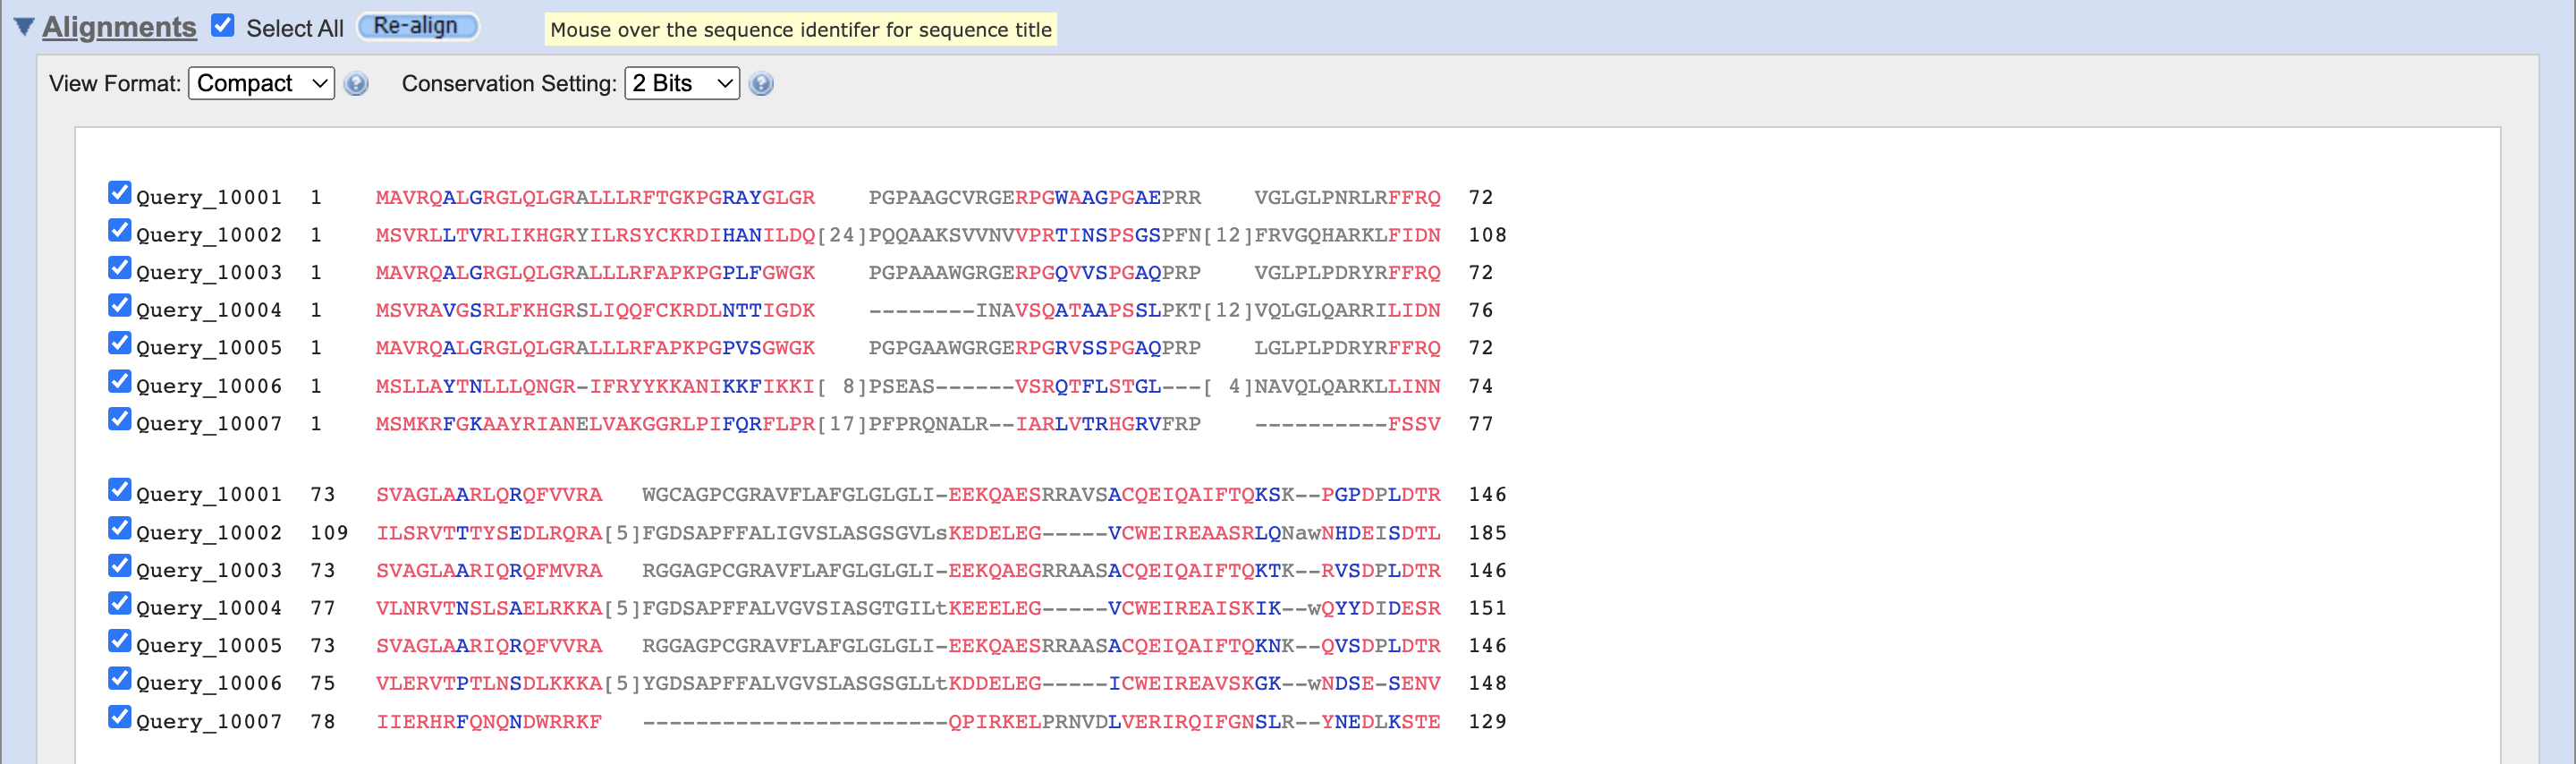Screen dimensions: 2576x764
Task: Uncheck the Select All checkbox
Action: point(223,26)
